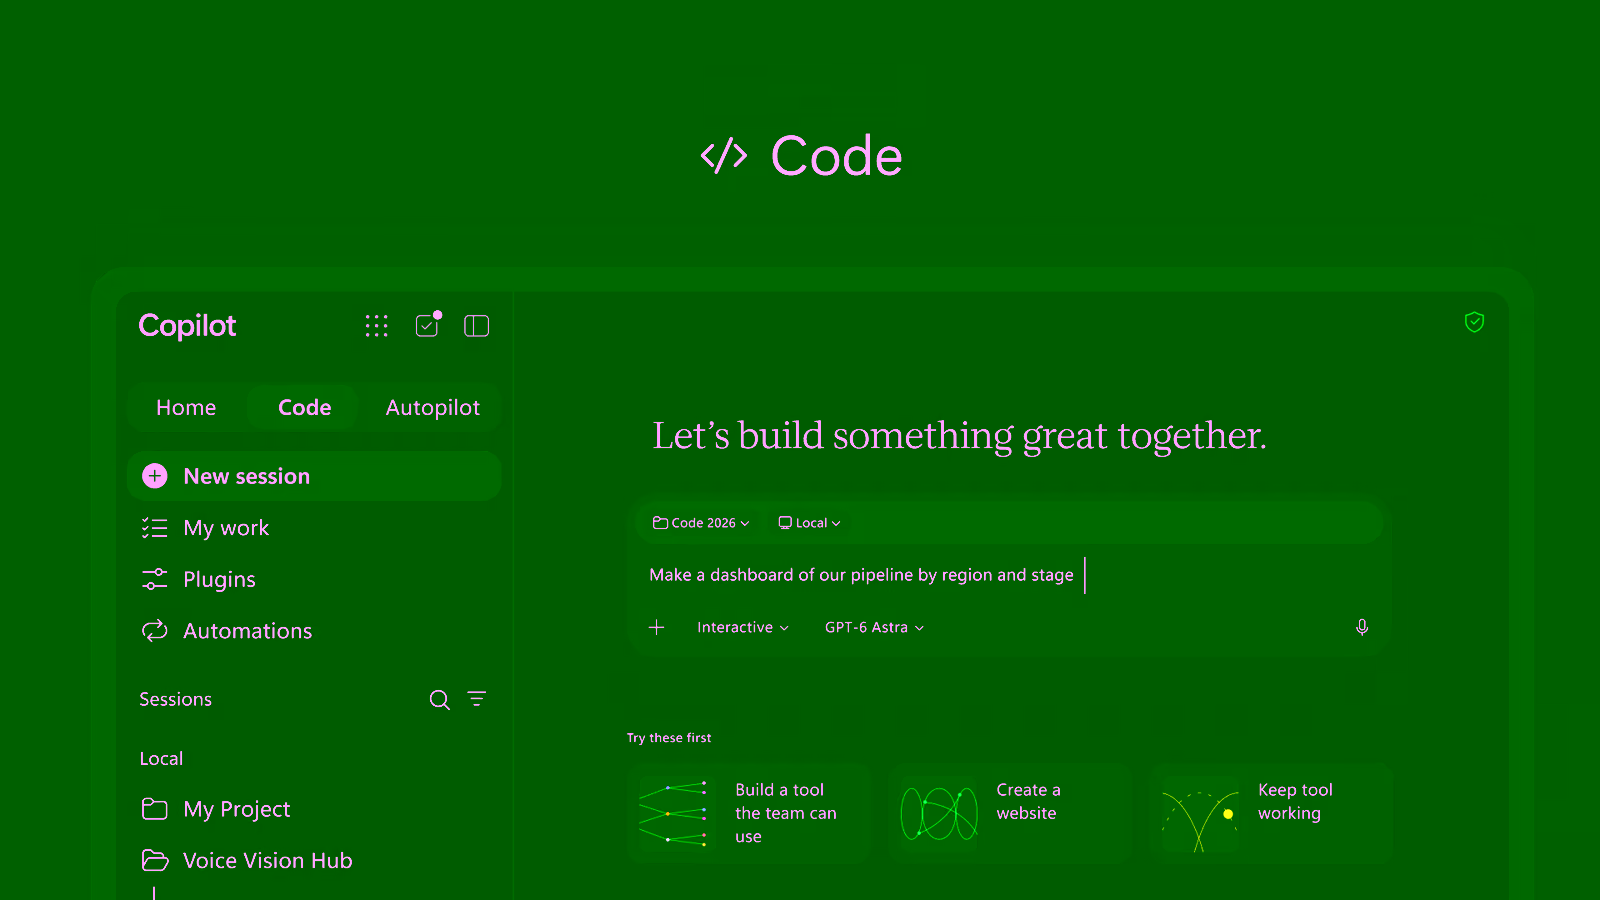
Task: Add attachment with plus icon in prompt box
Action: [657, 627]
